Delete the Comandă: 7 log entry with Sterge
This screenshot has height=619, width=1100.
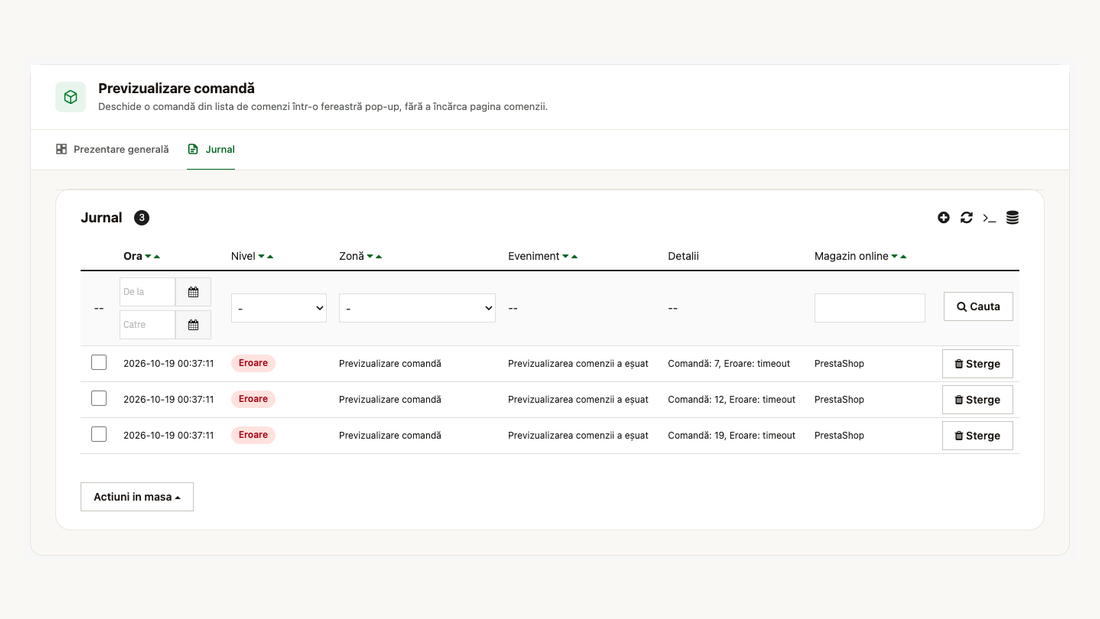point(977,364)
